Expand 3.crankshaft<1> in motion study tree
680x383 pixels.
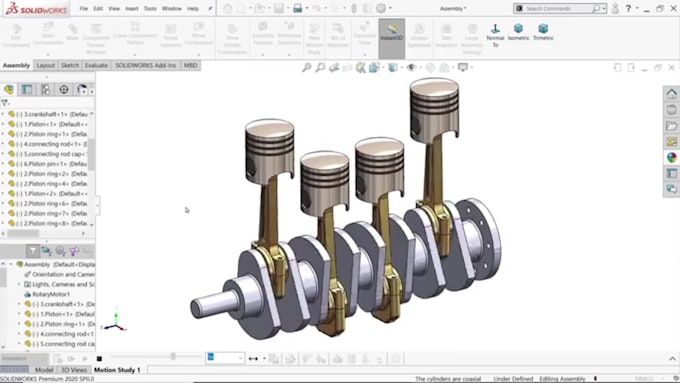[19, 304]
